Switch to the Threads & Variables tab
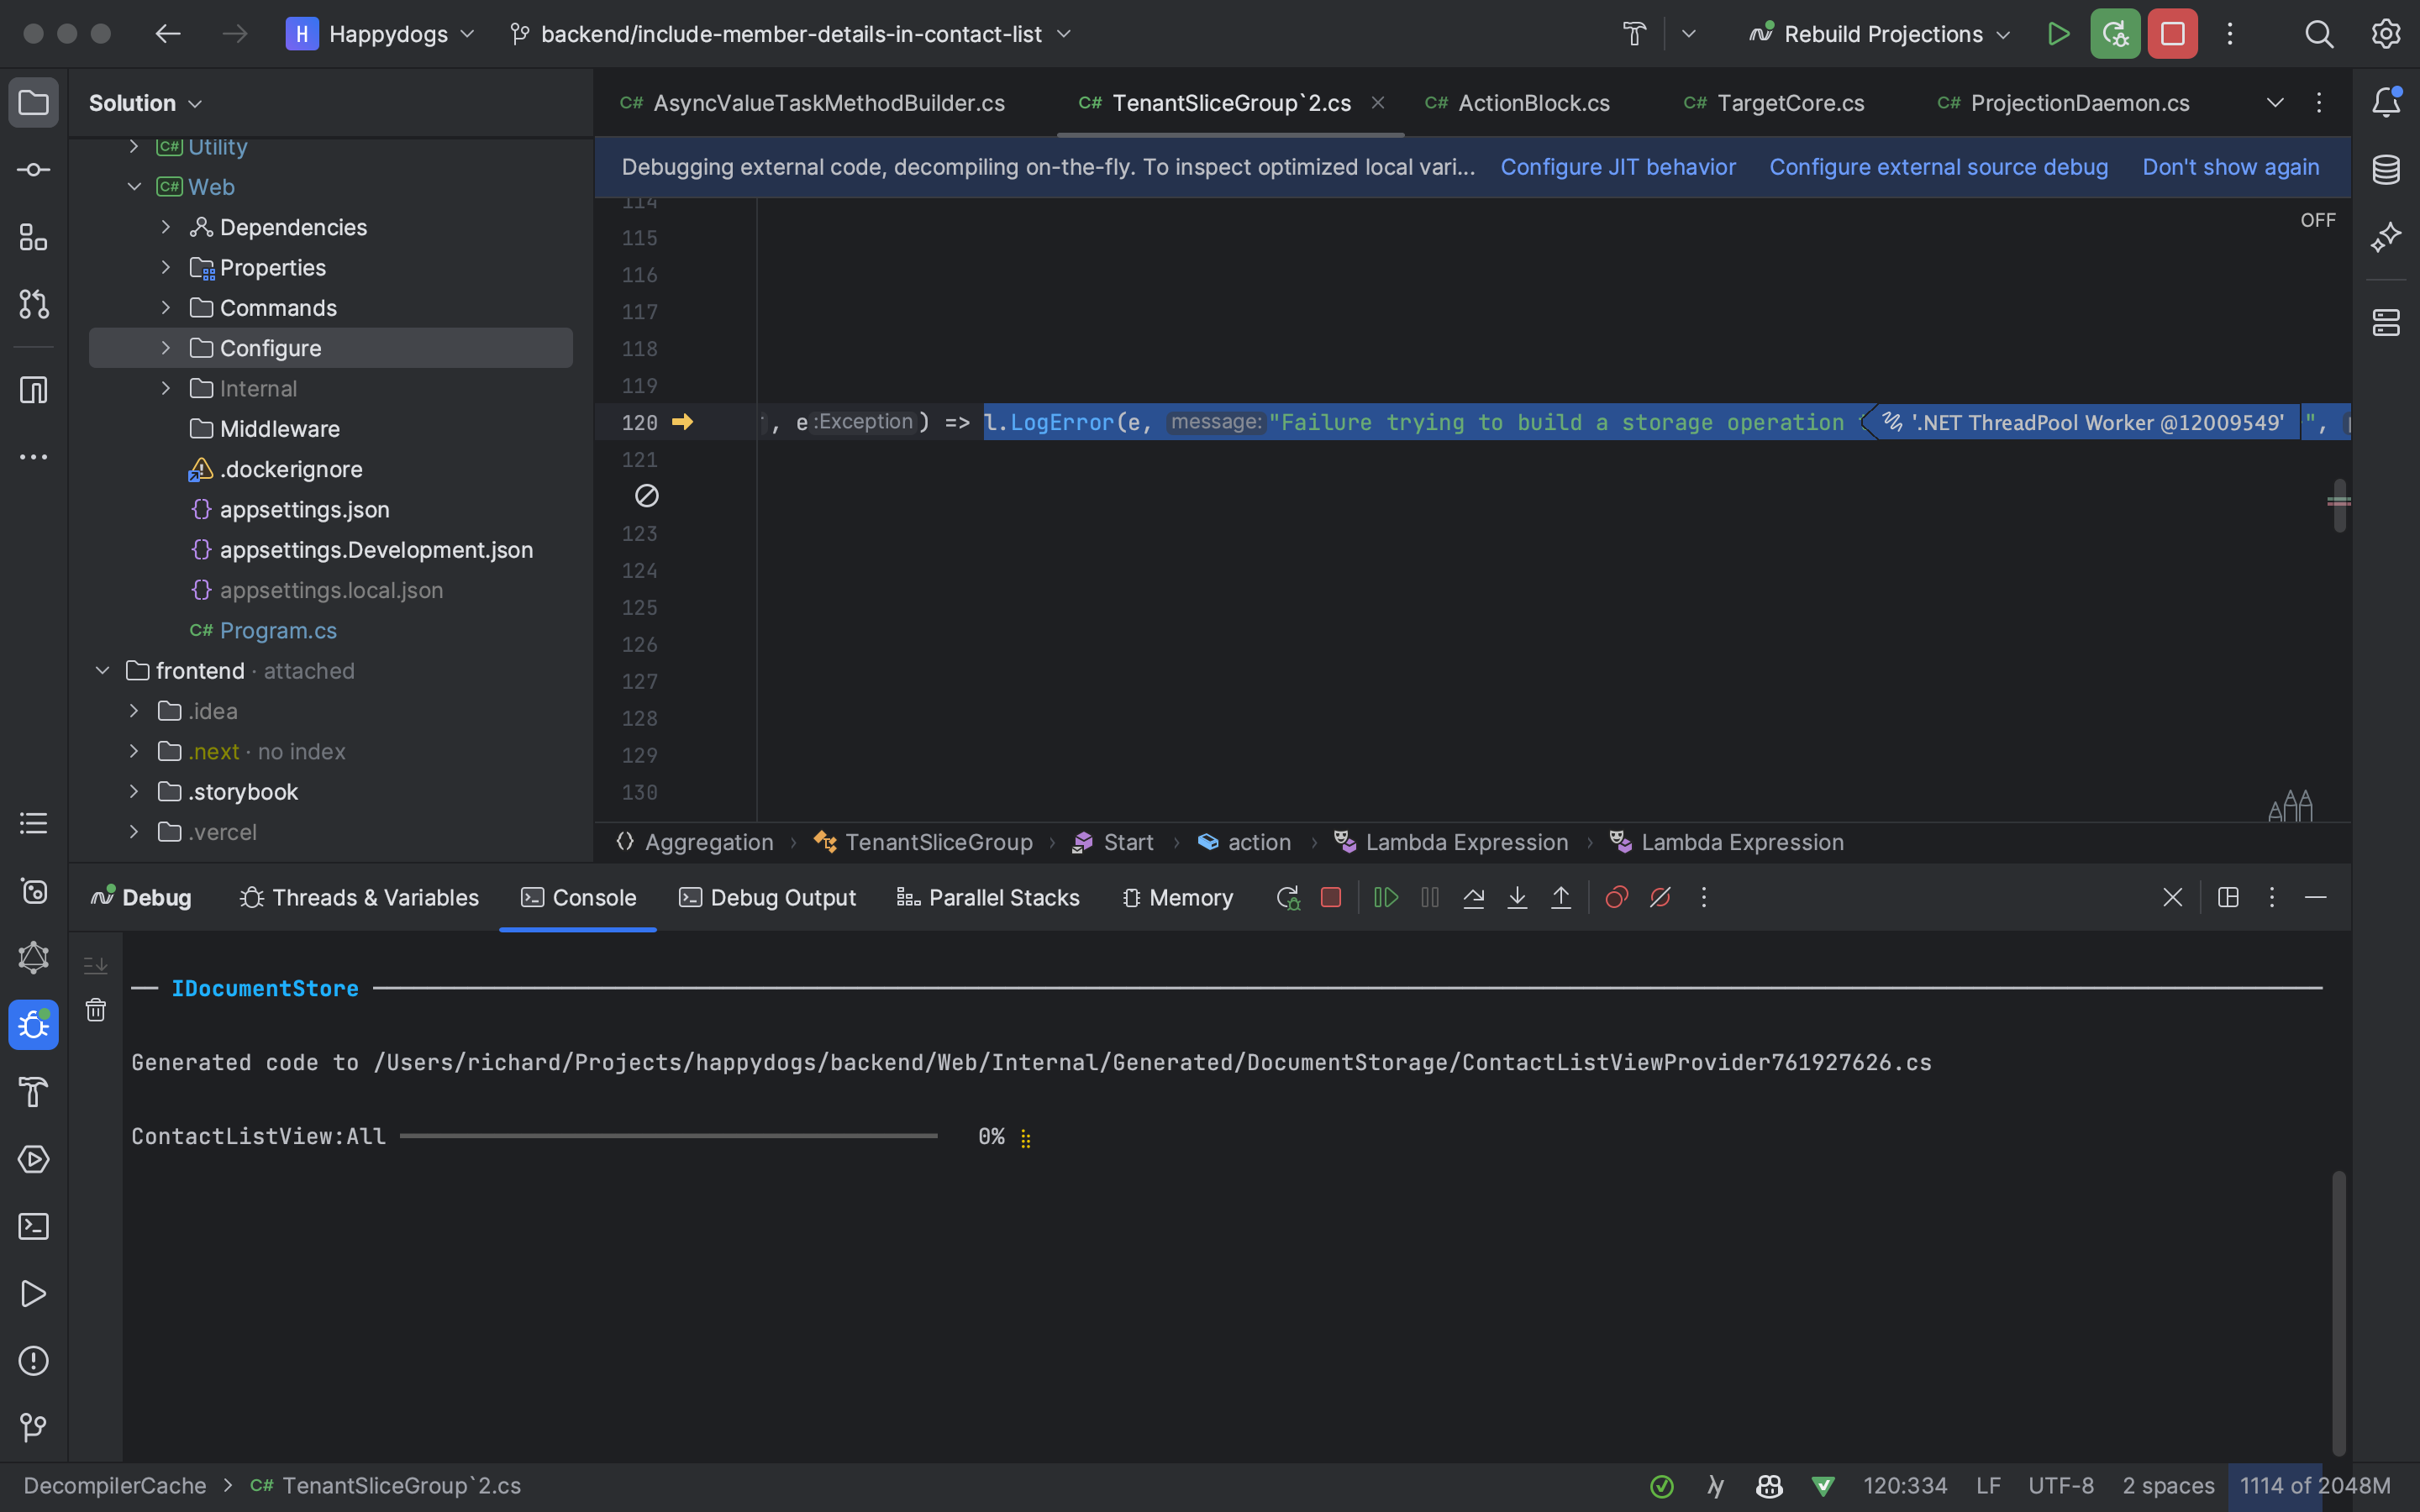This screenshot has height=1512, width=2420. click(359, 897)
